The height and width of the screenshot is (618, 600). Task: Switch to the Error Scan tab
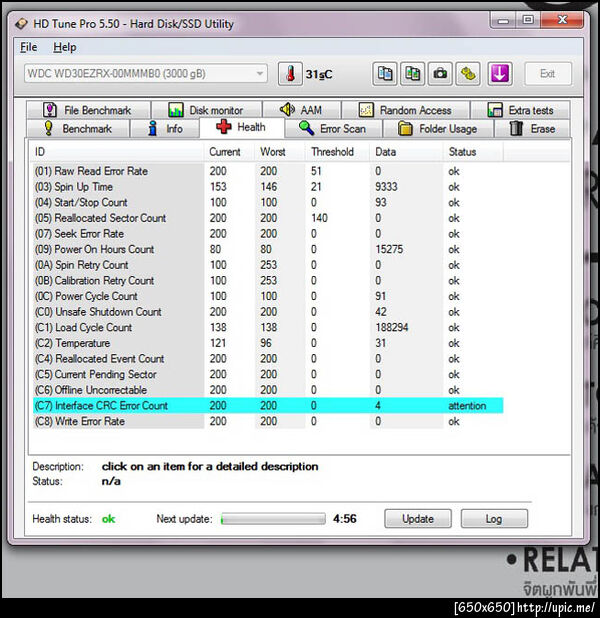coord(333,128)
